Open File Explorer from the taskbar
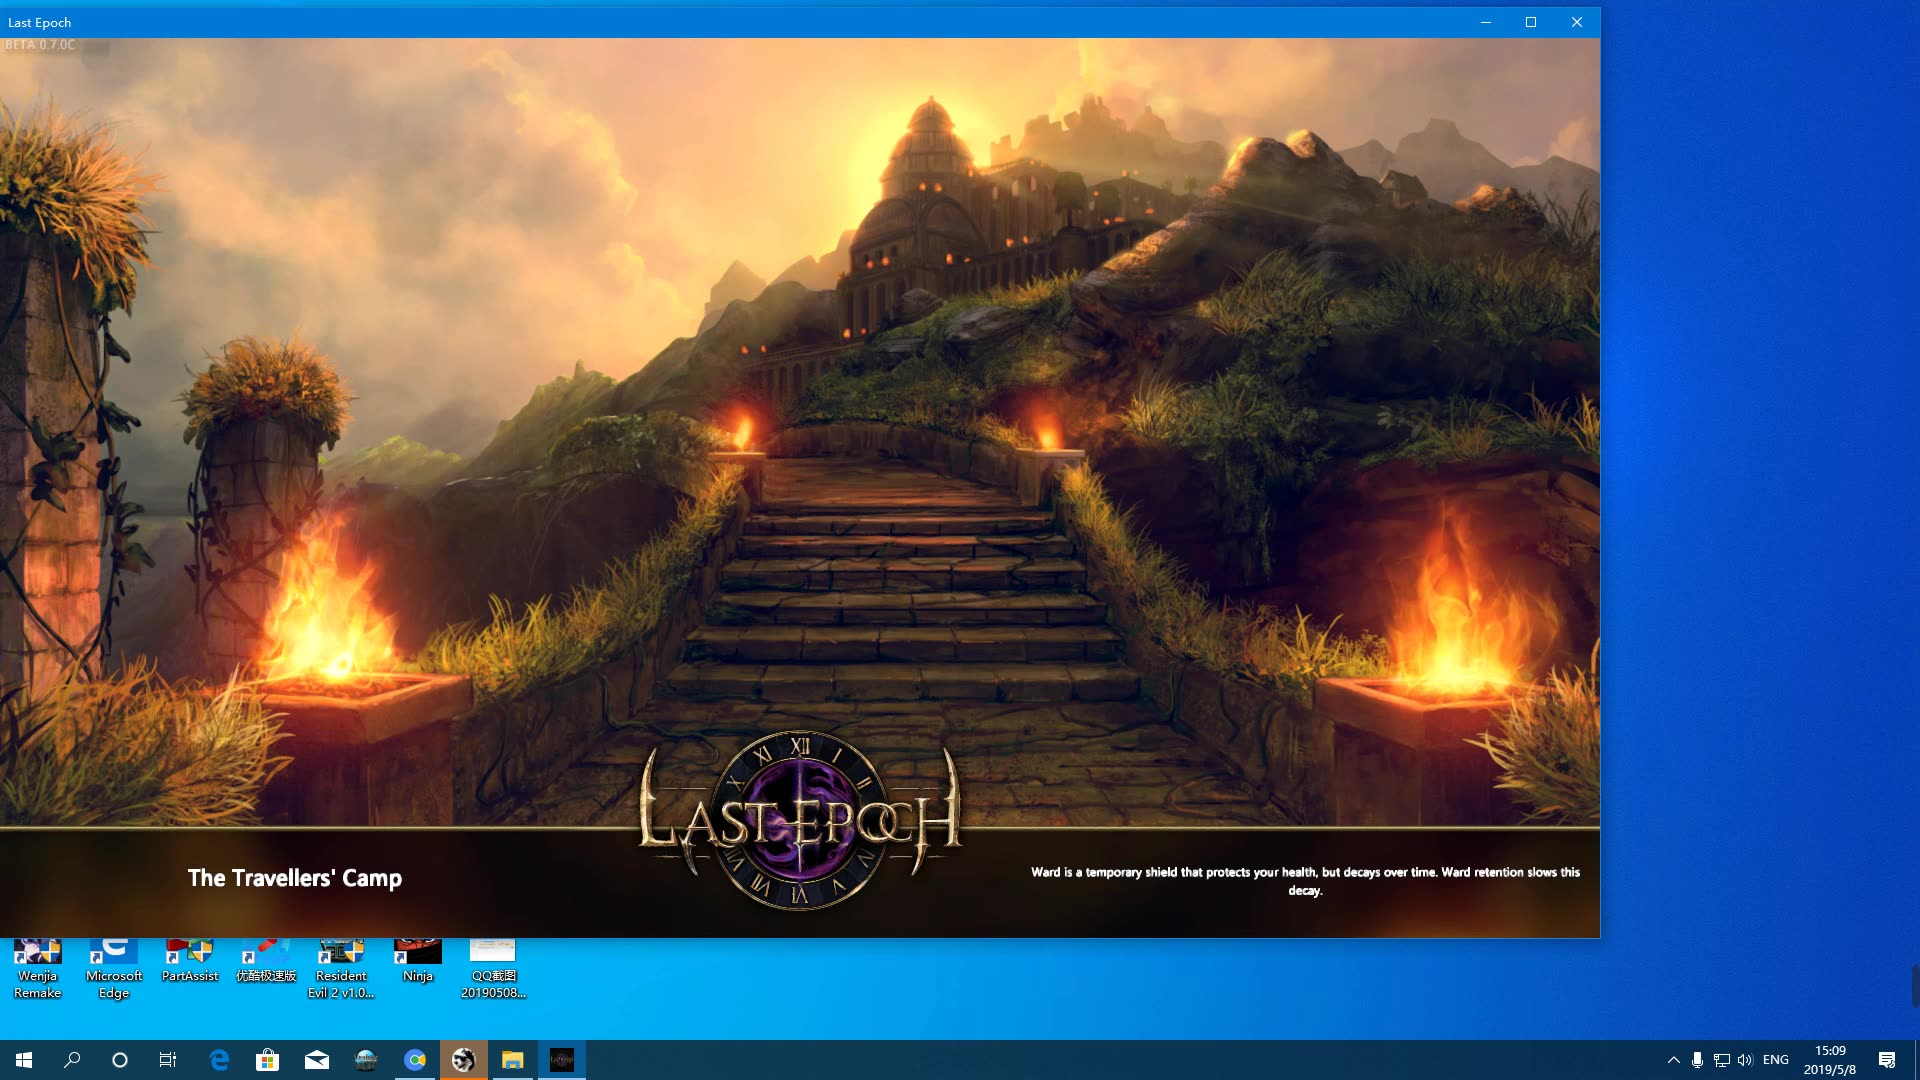 click(x=513, y=1060)
